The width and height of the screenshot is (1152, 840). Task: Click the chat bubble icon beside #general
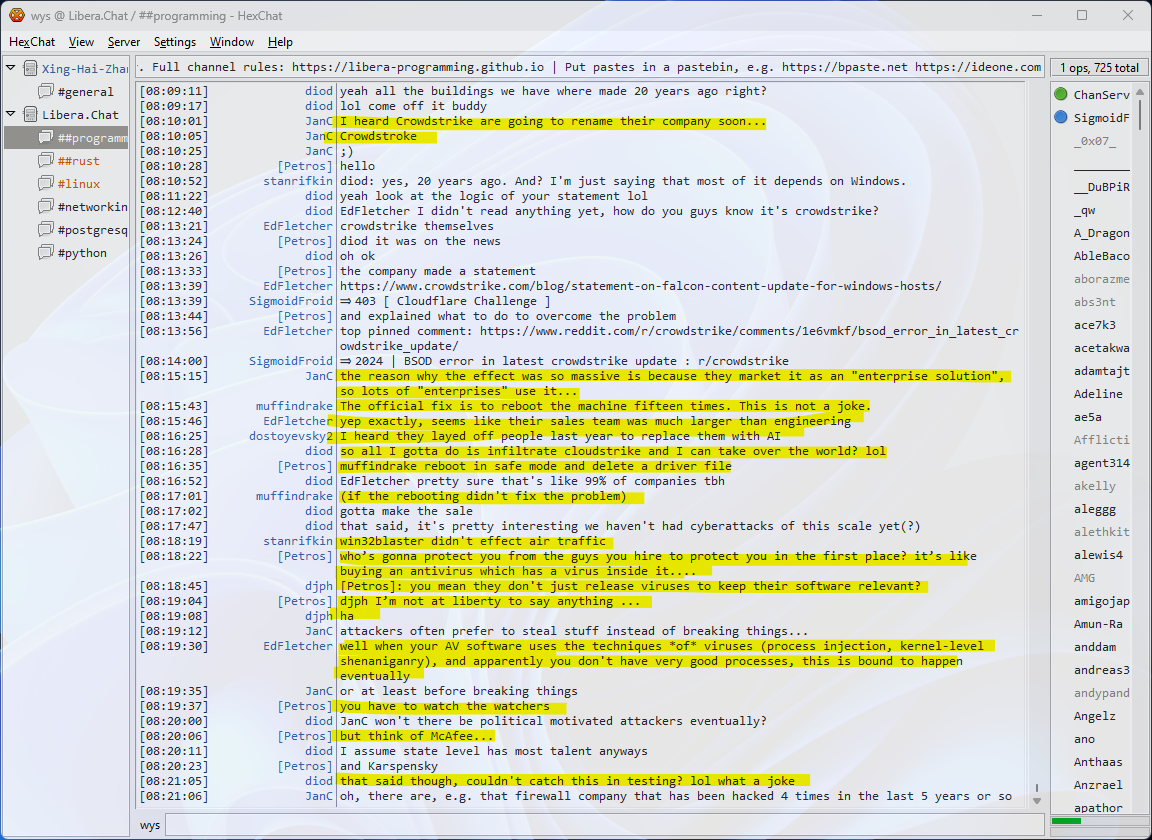point(46,92)
